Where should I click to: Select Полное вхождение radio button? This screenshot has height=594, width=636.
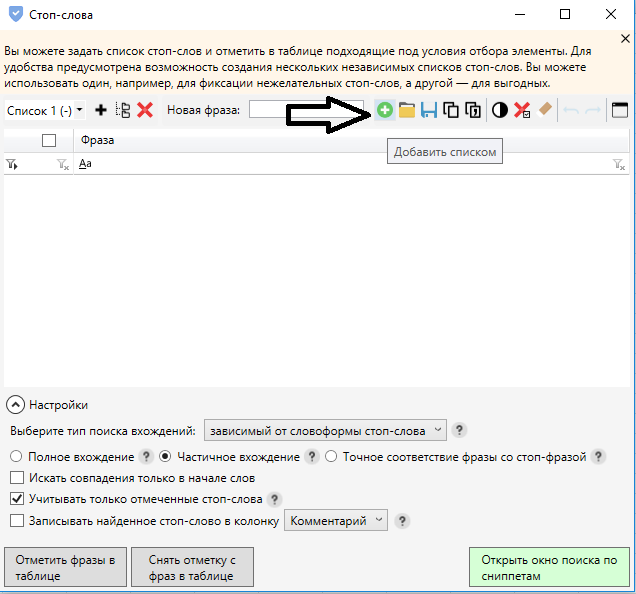pyautogui.click(x=16, y=456)
